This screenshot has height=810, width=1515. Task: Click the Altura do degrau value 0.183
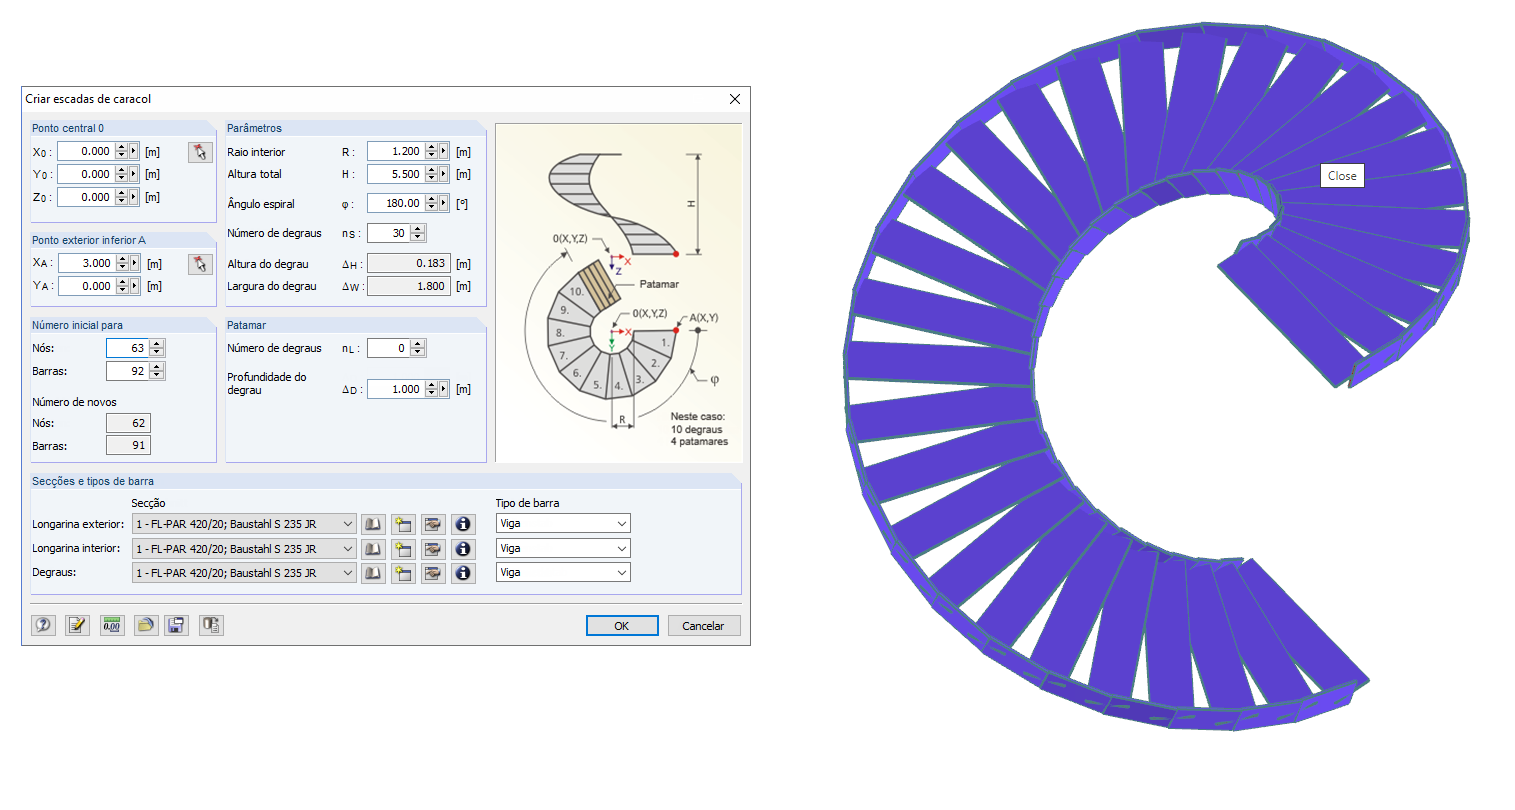point(409,264)
